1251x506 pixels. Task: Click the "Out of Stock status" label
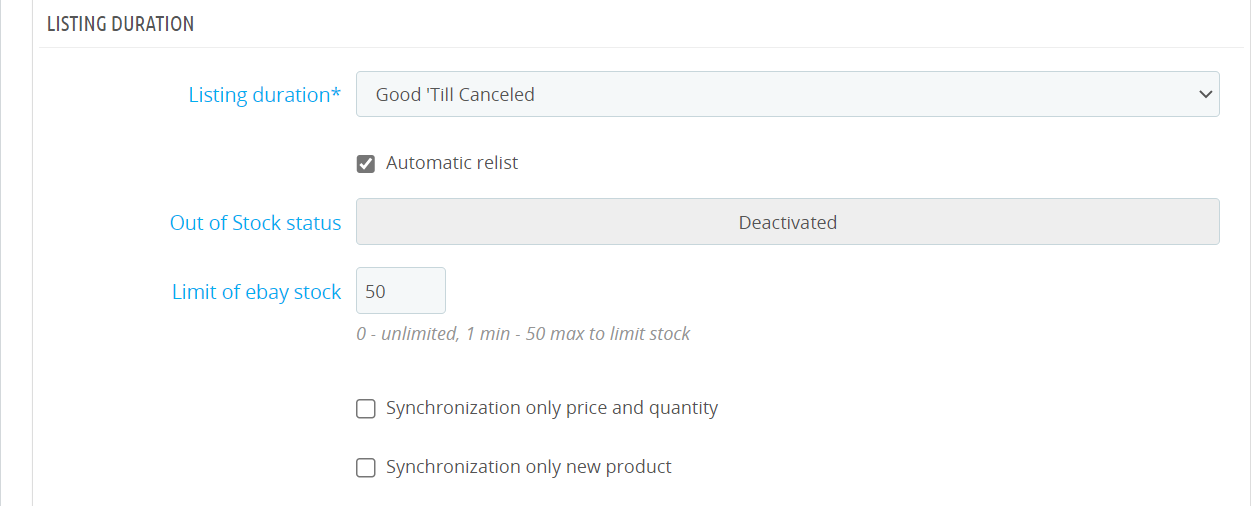click(255, 223)
